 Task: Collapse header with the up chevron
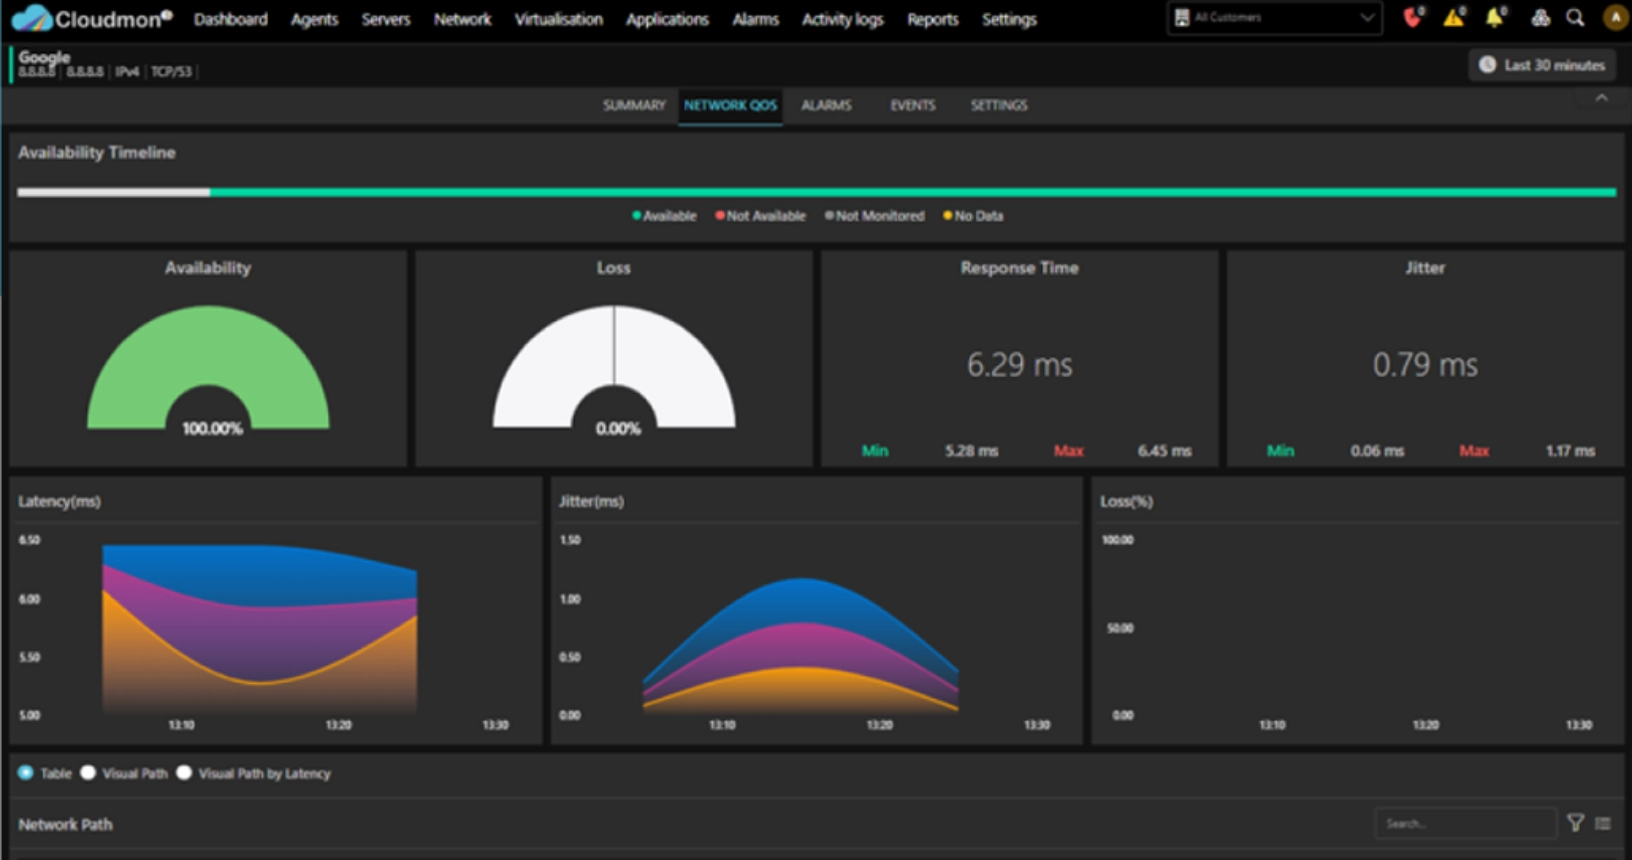tap(1601, 98)
